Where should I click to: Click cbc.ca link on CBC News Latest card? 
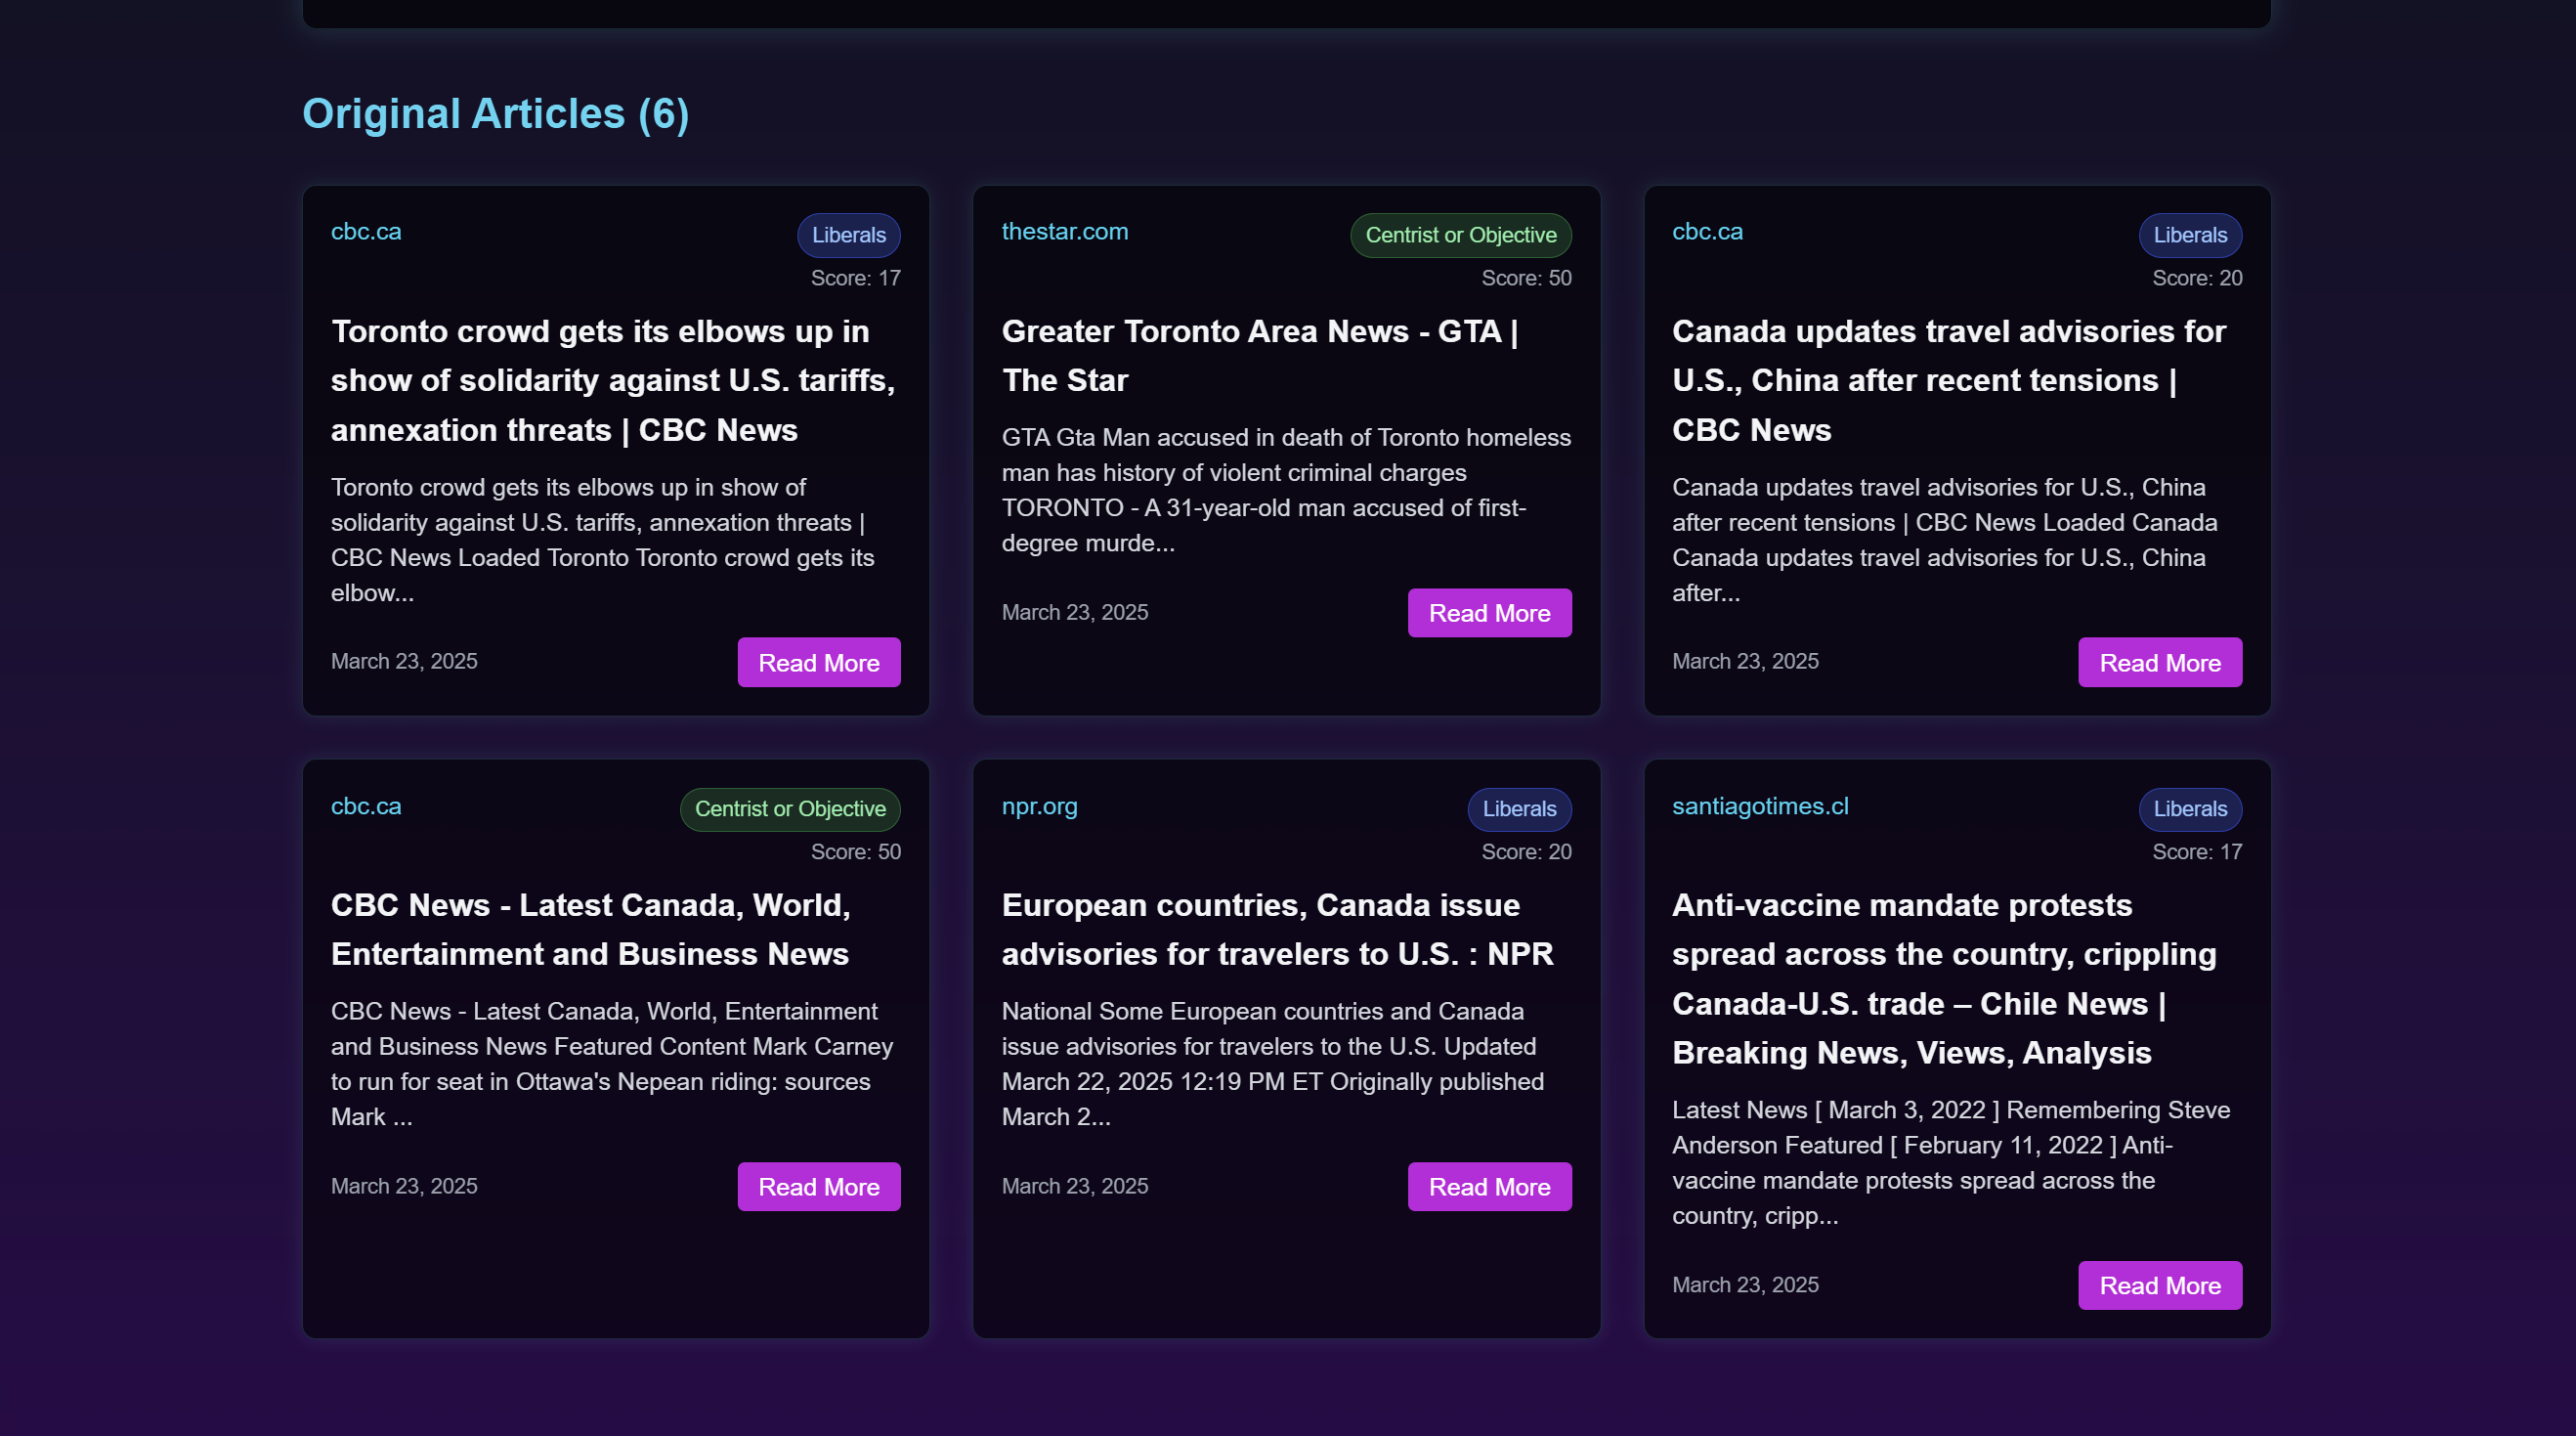365,806
